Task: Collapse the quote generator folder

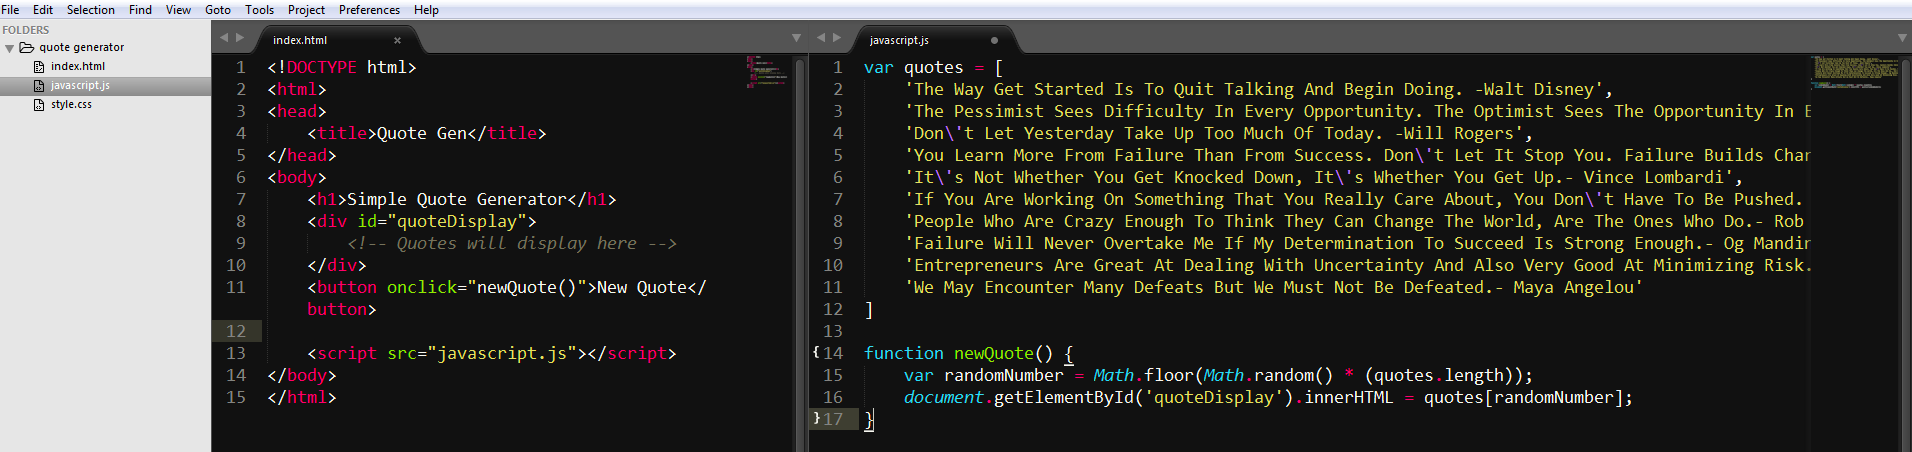Action: pos(9,48)
